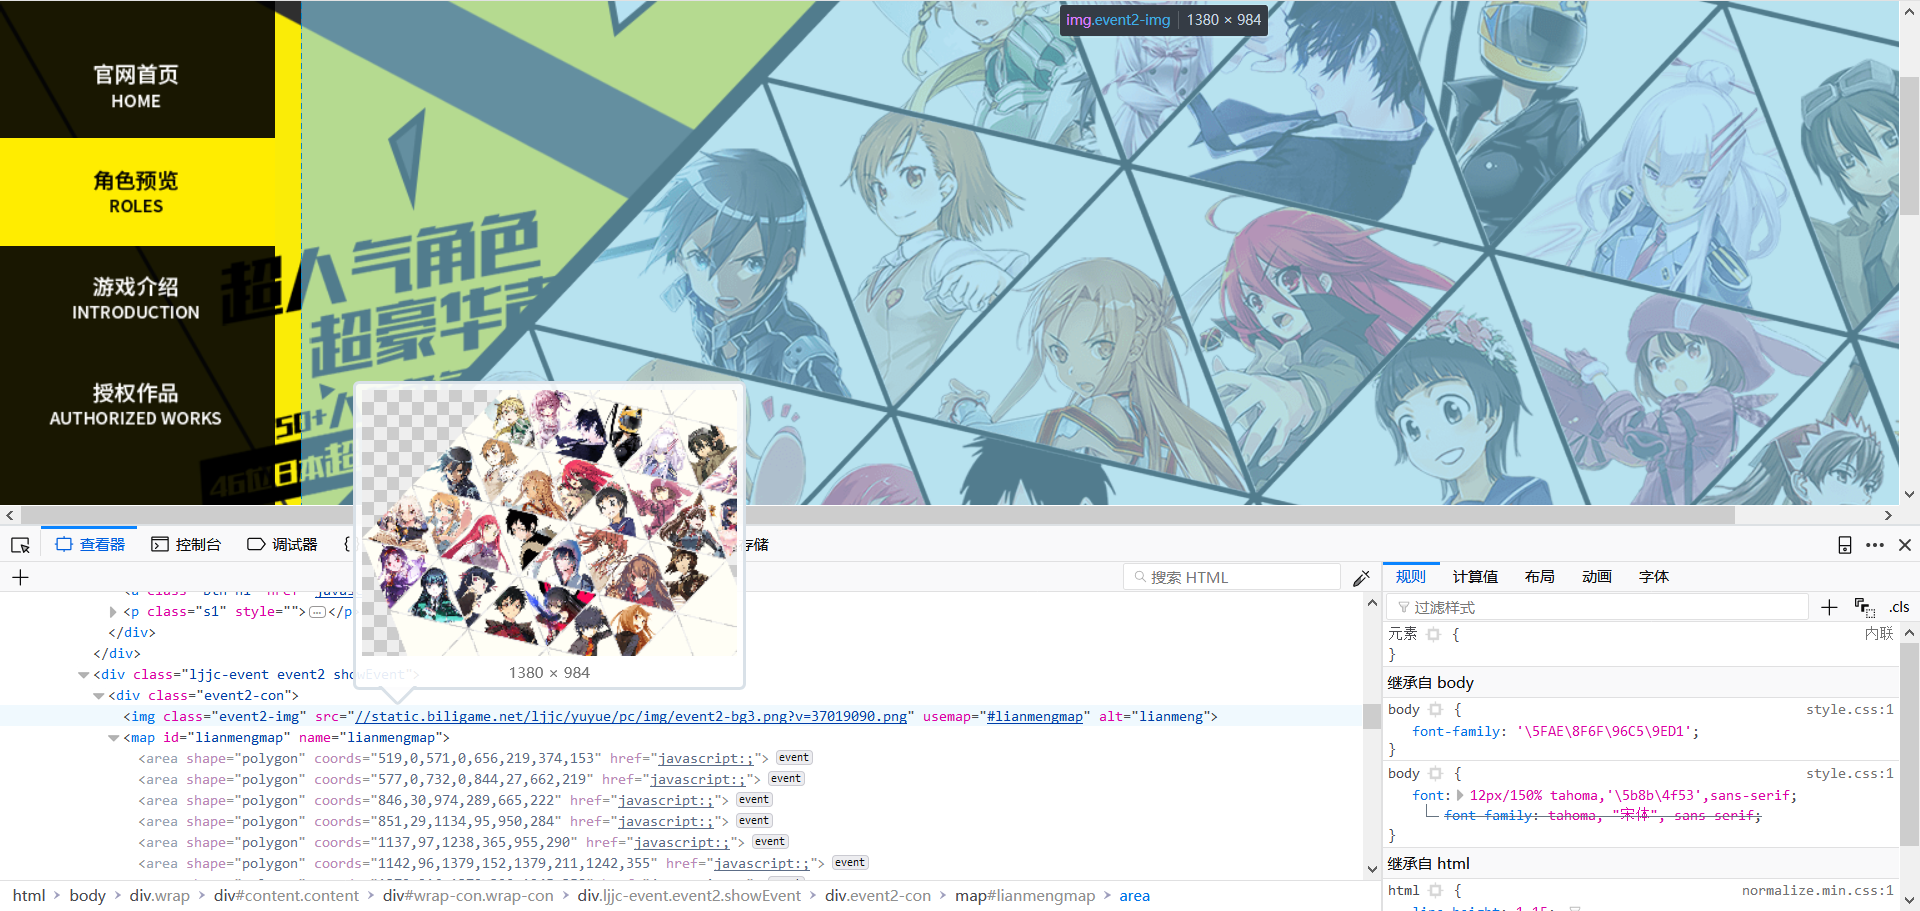The image size is (1920, 911).
Task: Click the page scrollbar left arrow
Action: coord(10,516)
